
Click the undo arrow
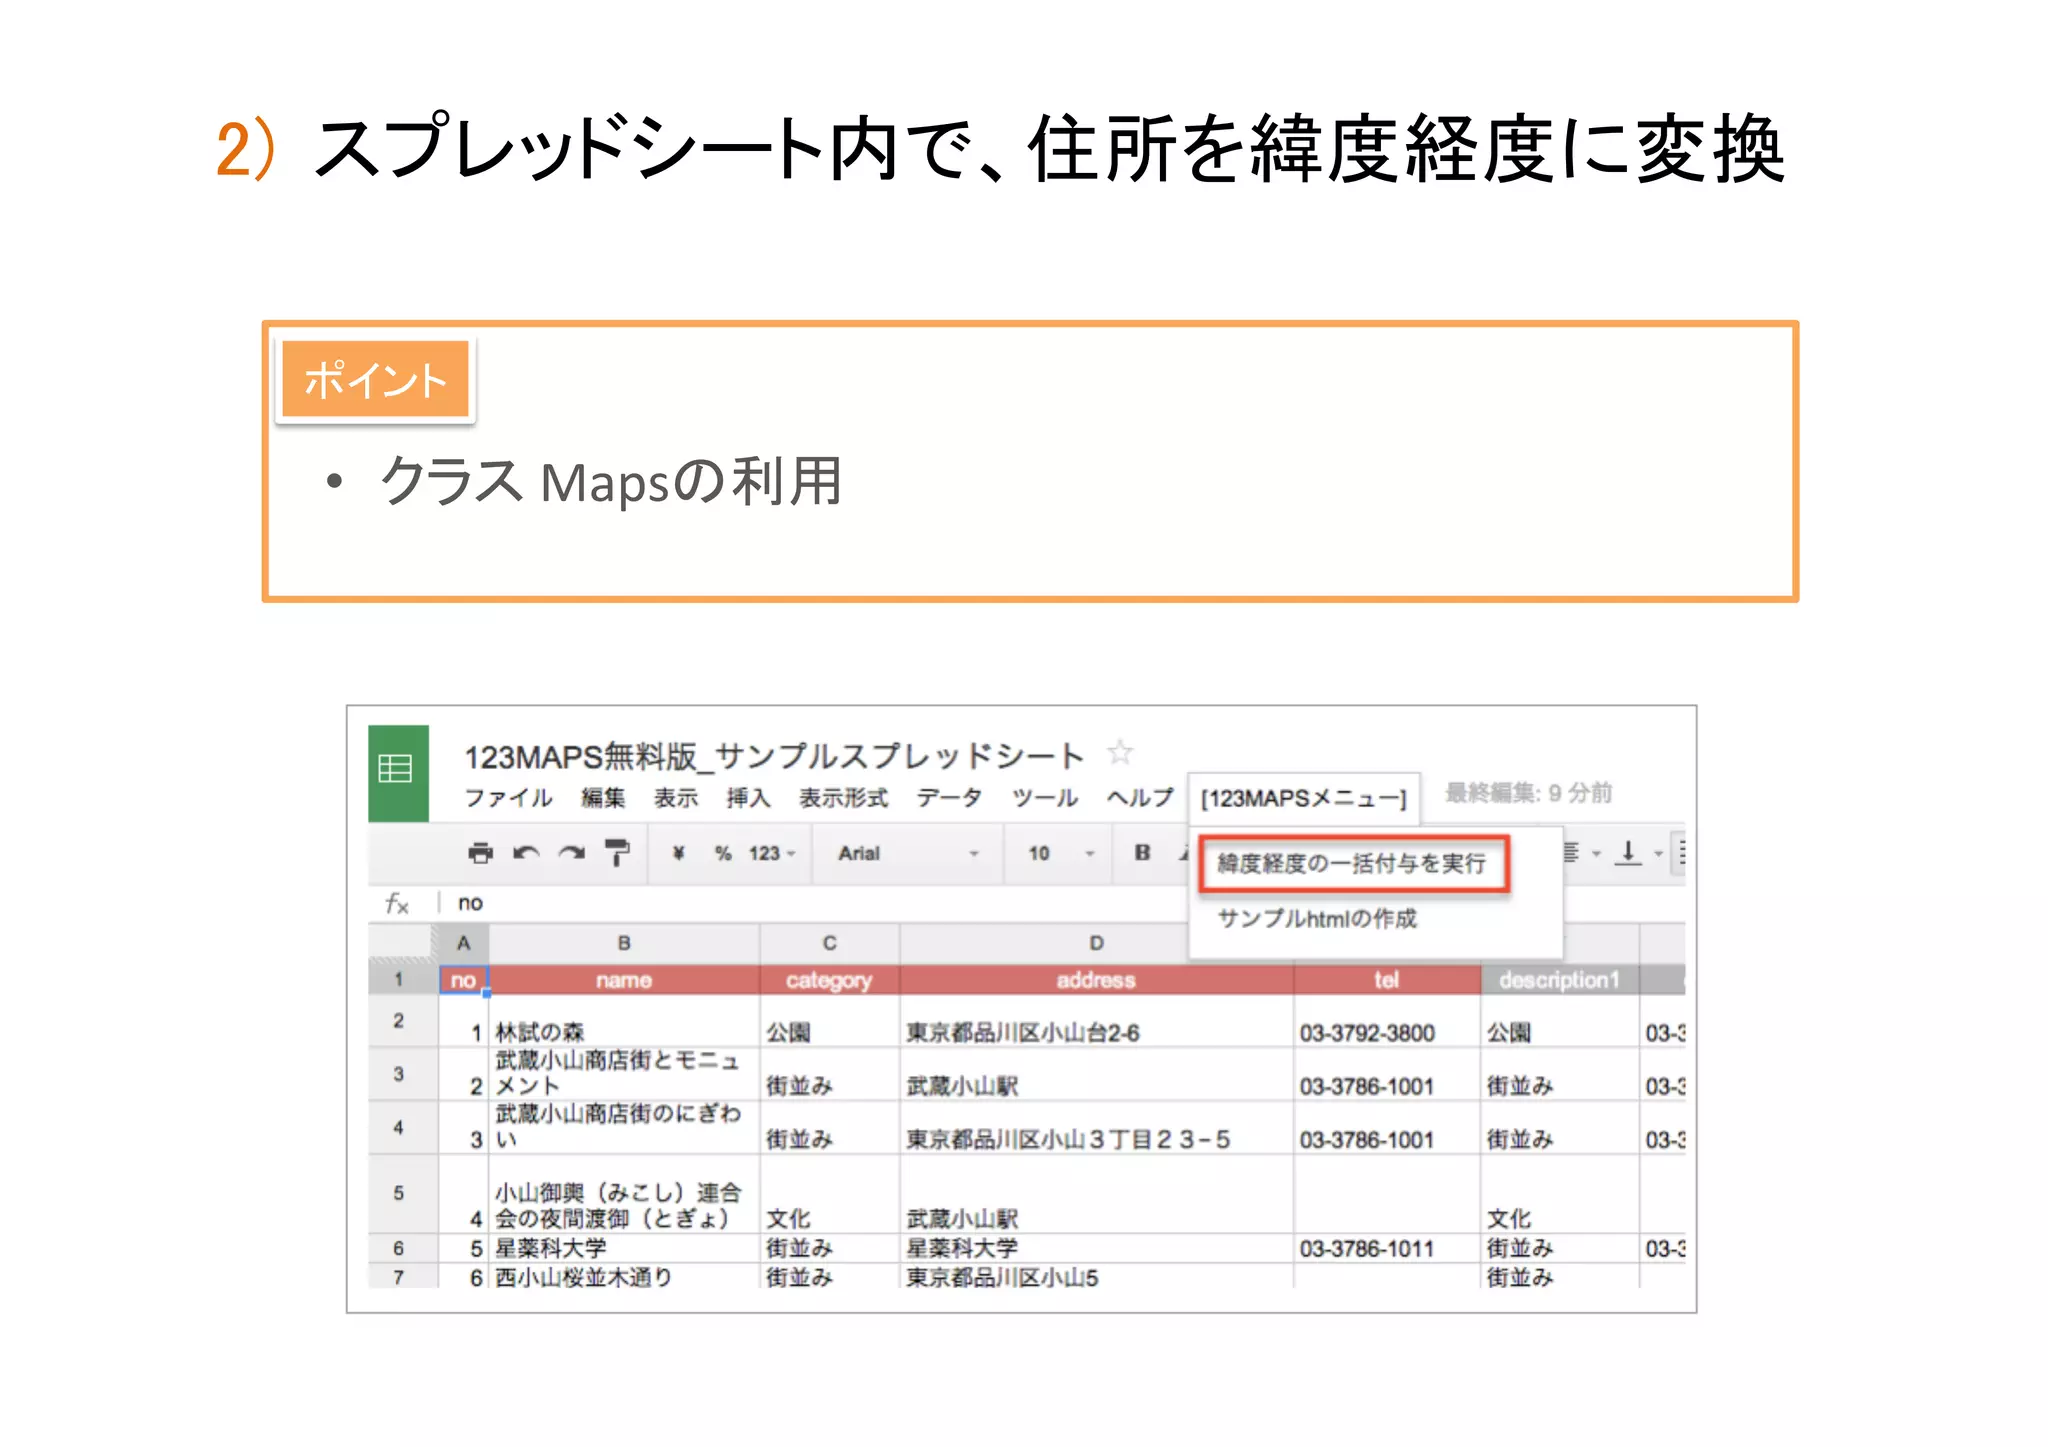click(x=526, y=853)
